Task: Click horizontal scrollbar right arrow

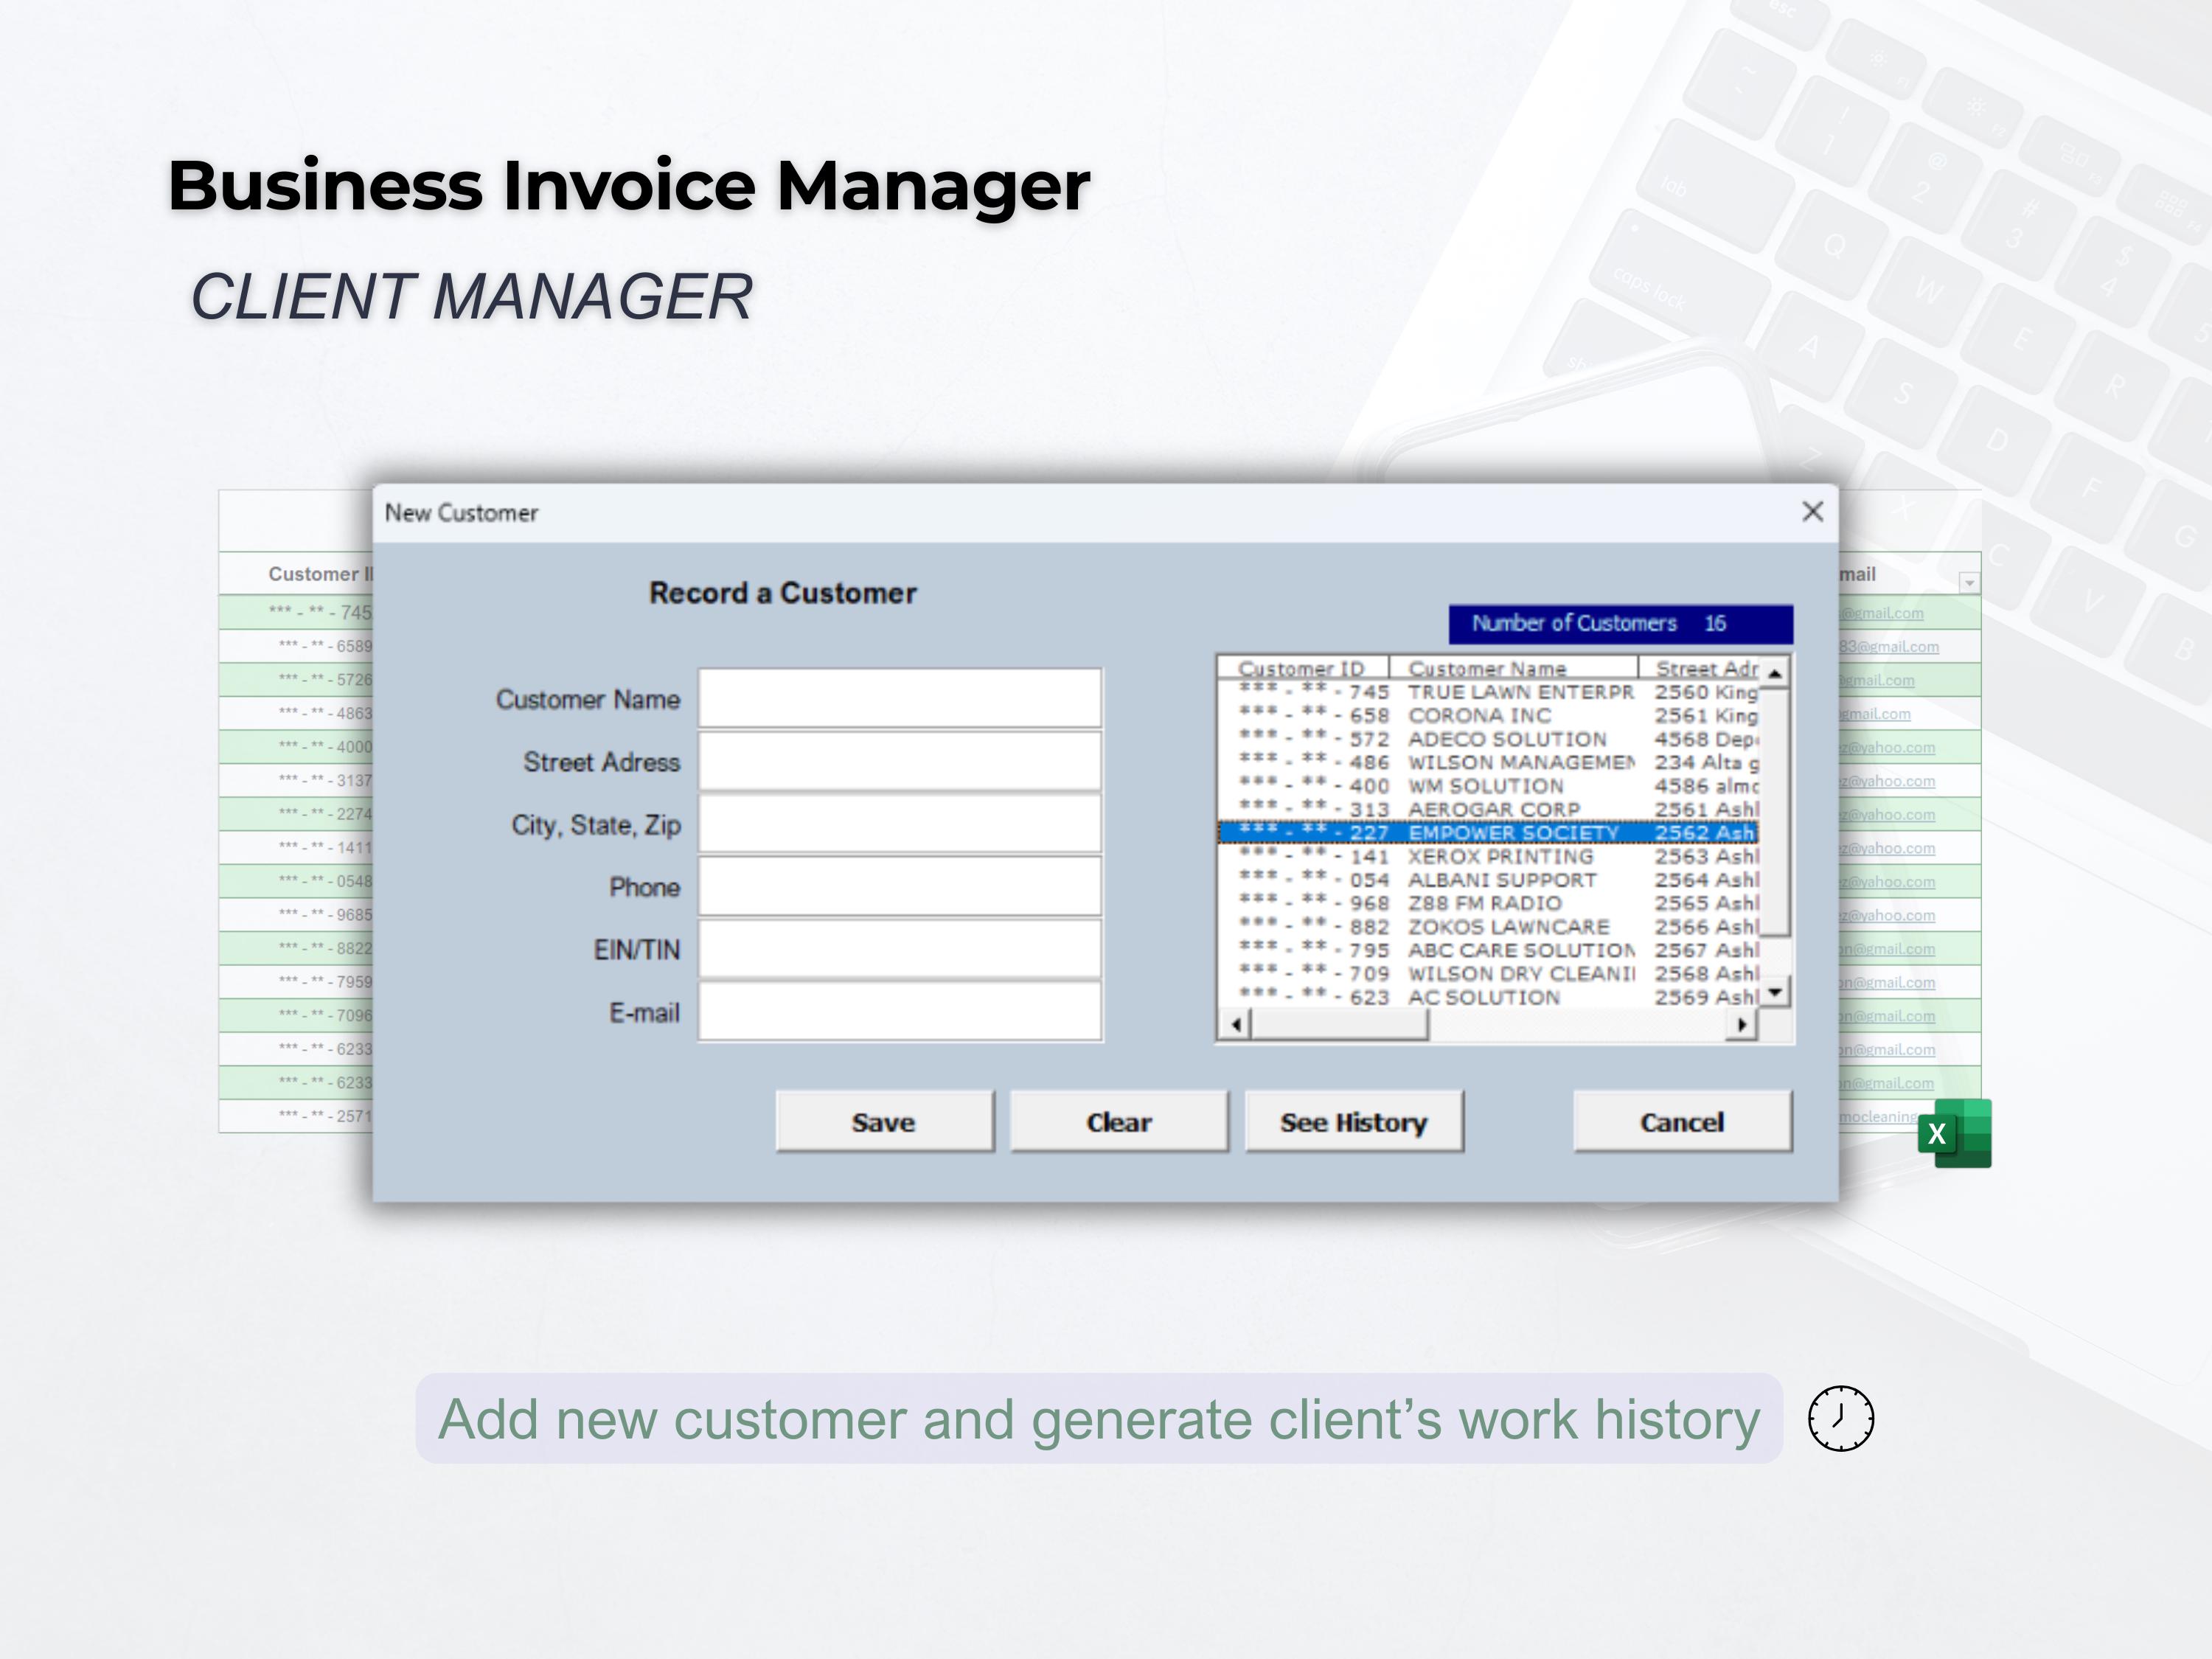Action: pyautogui.click(x=1742, y=1024)
